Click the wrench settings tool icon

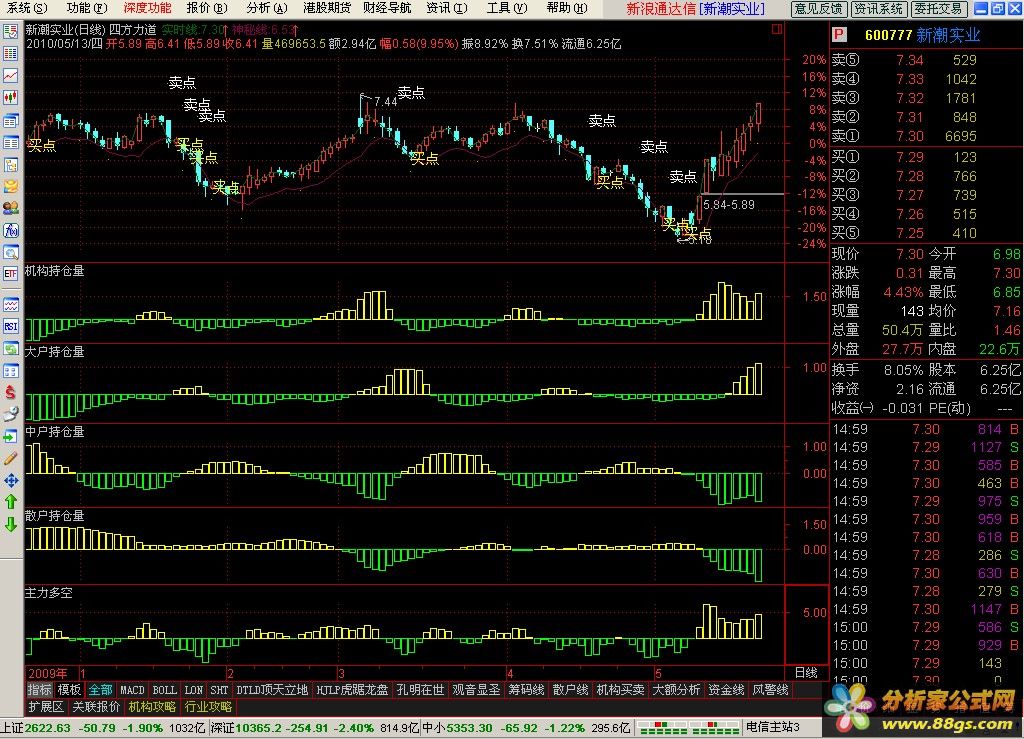pyautogui.click(x=10, y=414)
